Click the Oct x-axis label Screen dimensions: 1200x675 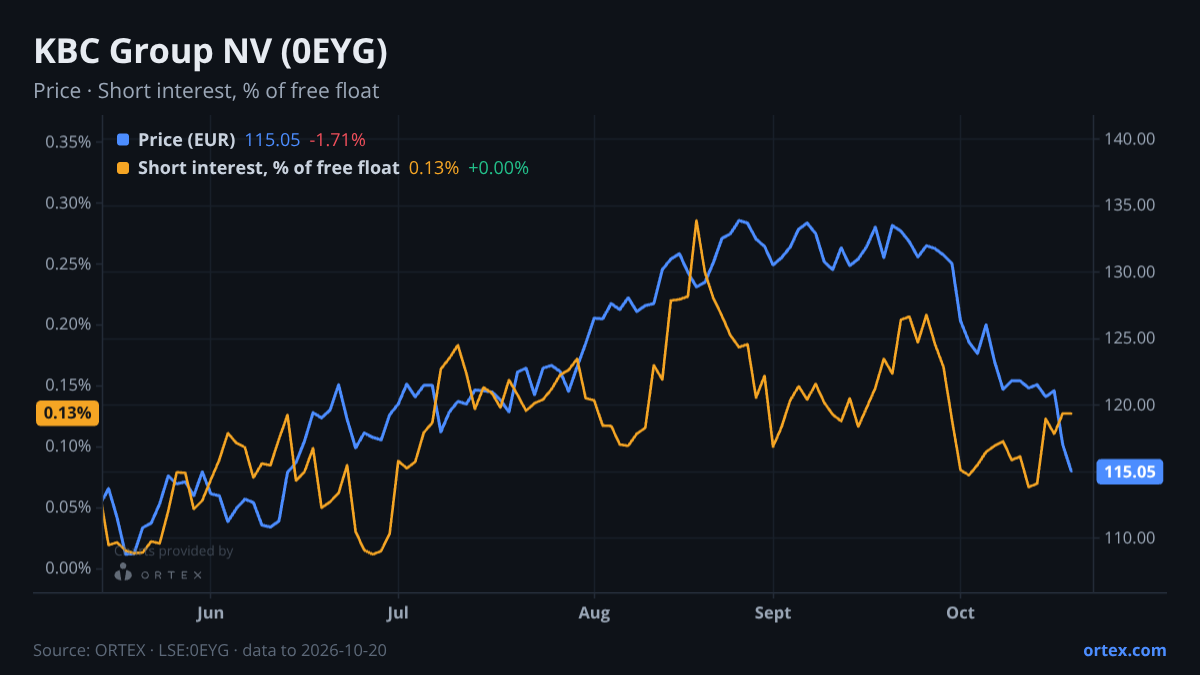click(960, 612)
